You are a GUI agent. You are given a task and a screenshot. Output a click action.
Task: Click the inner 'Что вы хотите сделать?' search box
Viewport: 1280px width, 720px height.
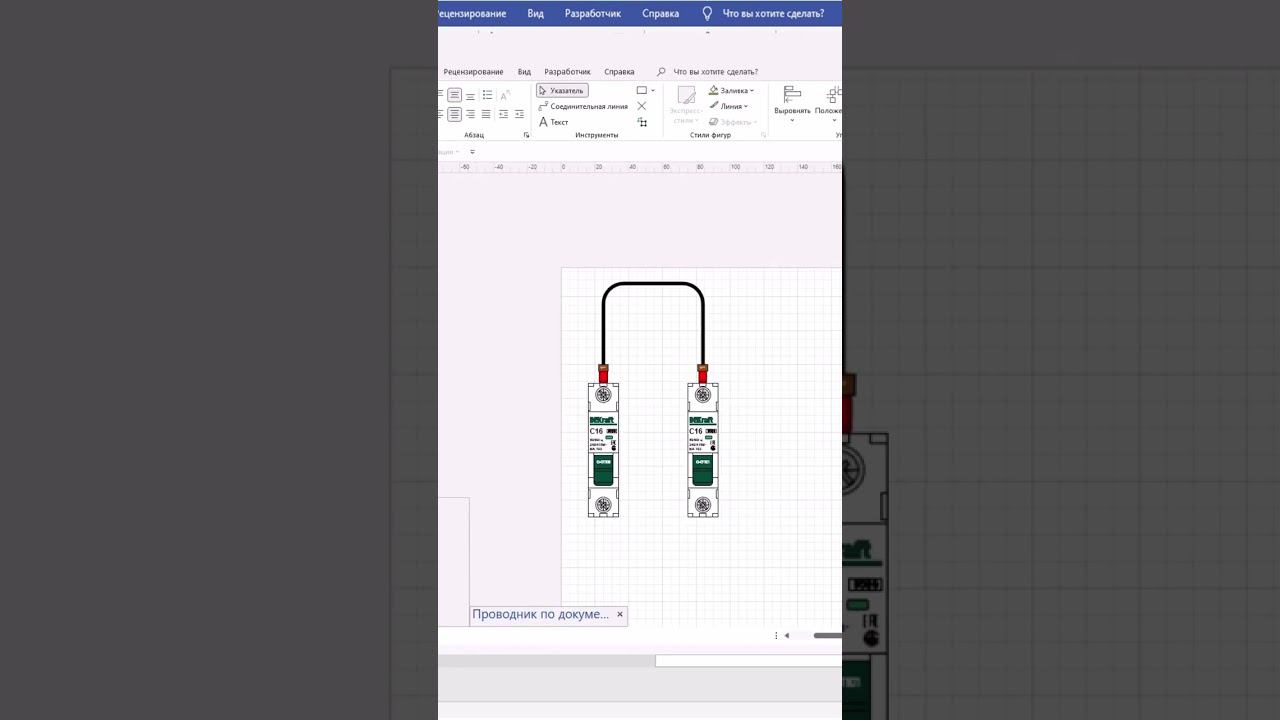pyautogui.click(x=715, y=72)
